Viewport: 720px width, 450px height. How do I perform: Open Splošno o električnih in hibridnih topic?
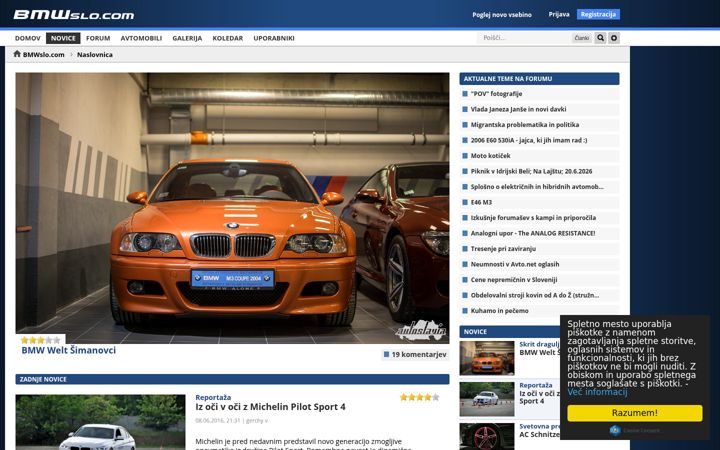pyautogui.click(x=537, y=187)
